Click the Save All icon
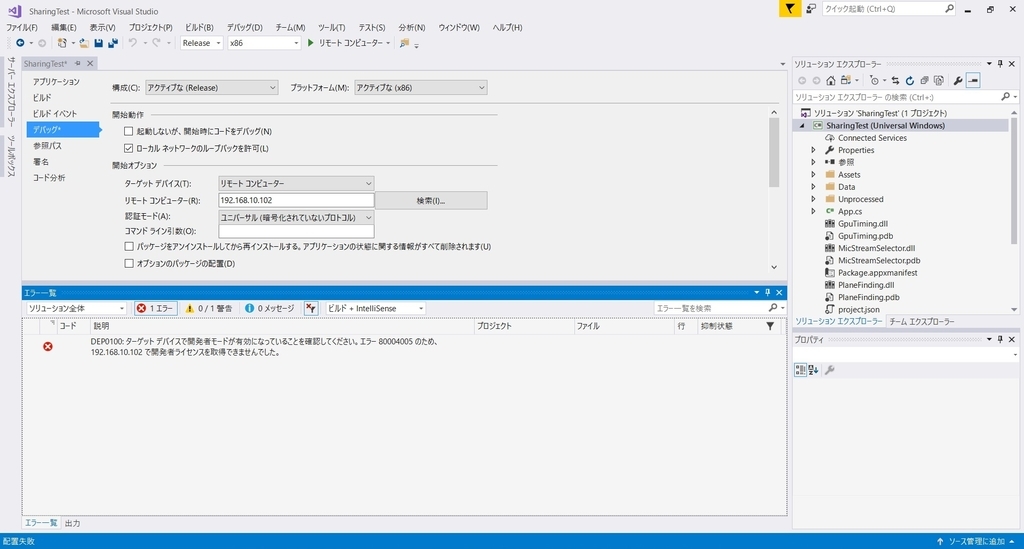Screen dimensions: 1024x549 [x=113, y=43]
